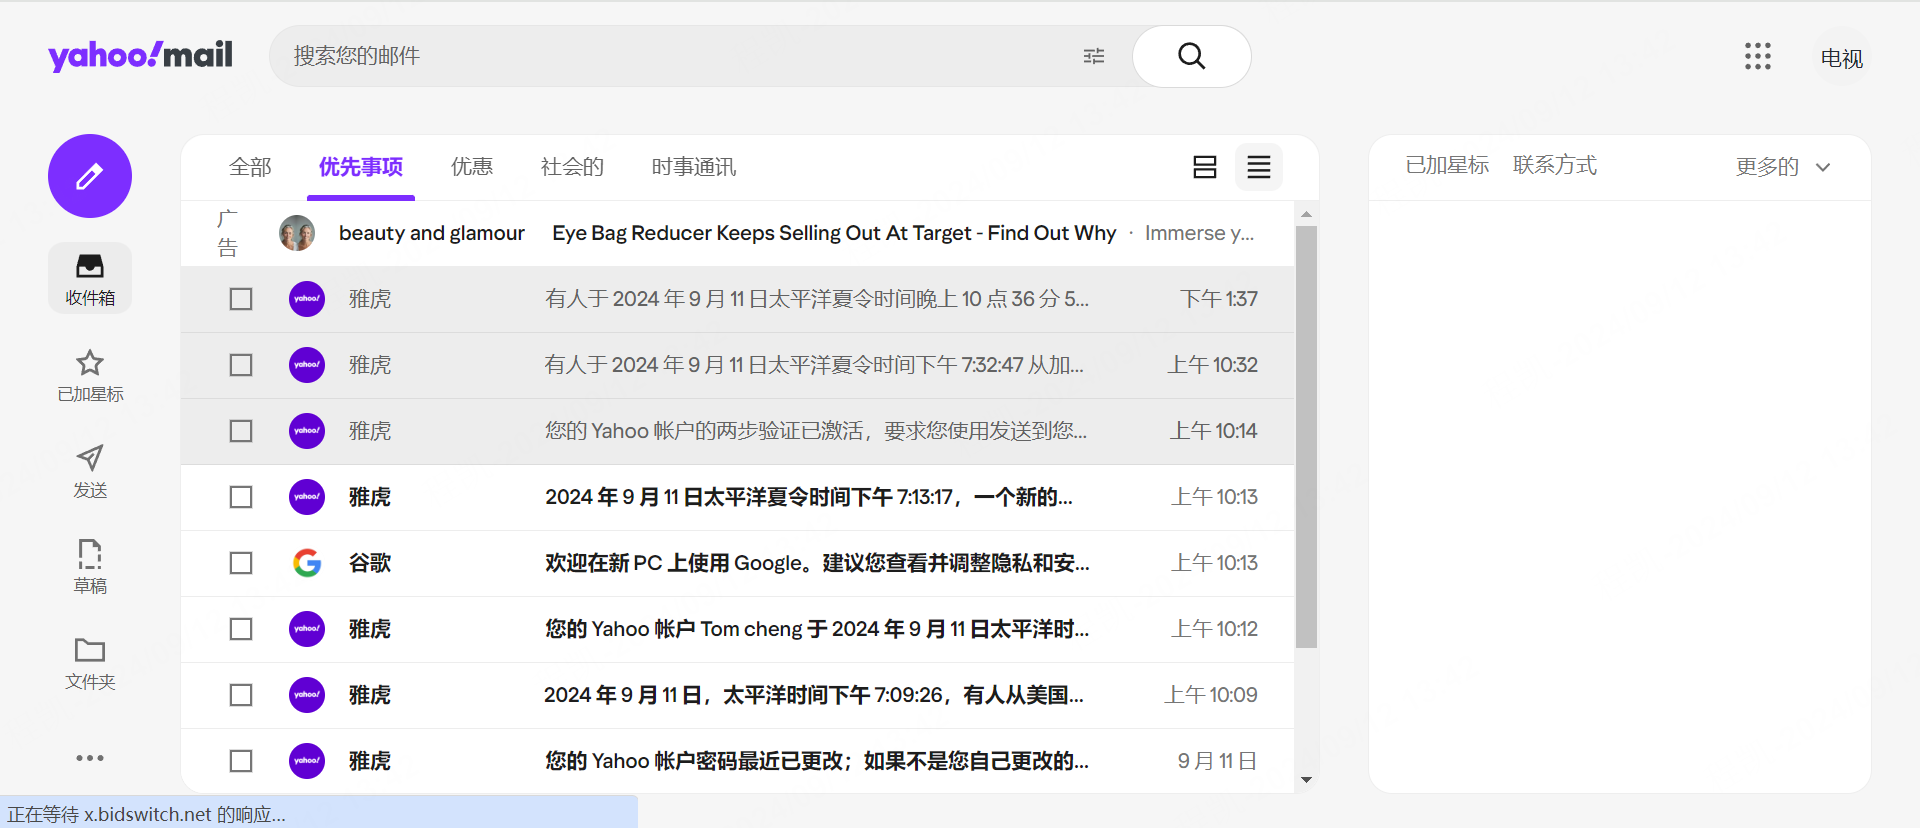Image resolution: width=1920 pixels, height=828 pixels.
Task: Expand the 更多的 dropdown in right panel
Action: (1783, 167)
